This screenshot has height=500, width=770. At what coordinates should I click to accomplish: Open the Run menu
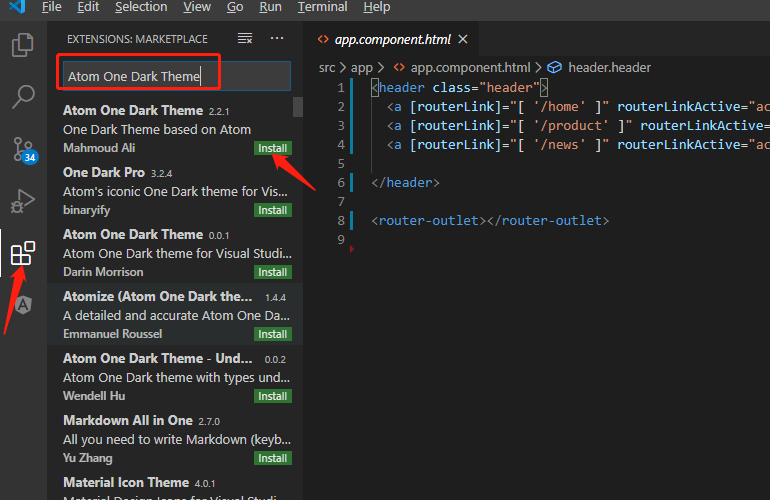click(x=270, y=7)
